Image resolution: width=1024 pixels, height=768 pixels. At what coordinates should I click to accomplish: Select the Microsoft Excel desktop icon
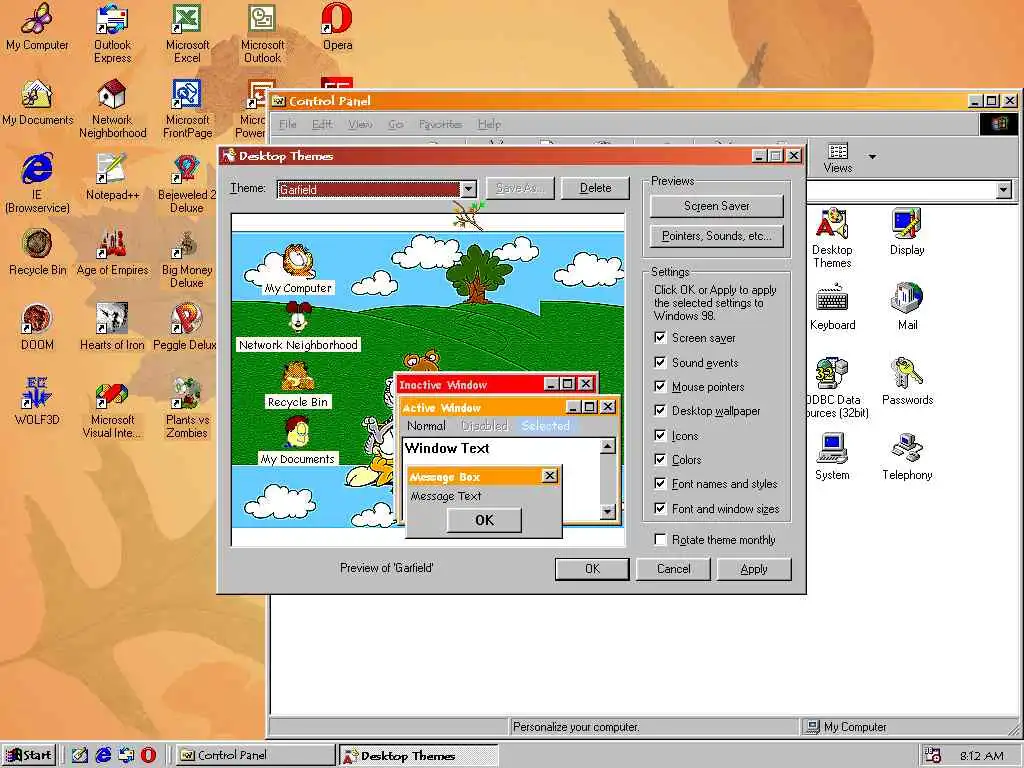point(187,33)
